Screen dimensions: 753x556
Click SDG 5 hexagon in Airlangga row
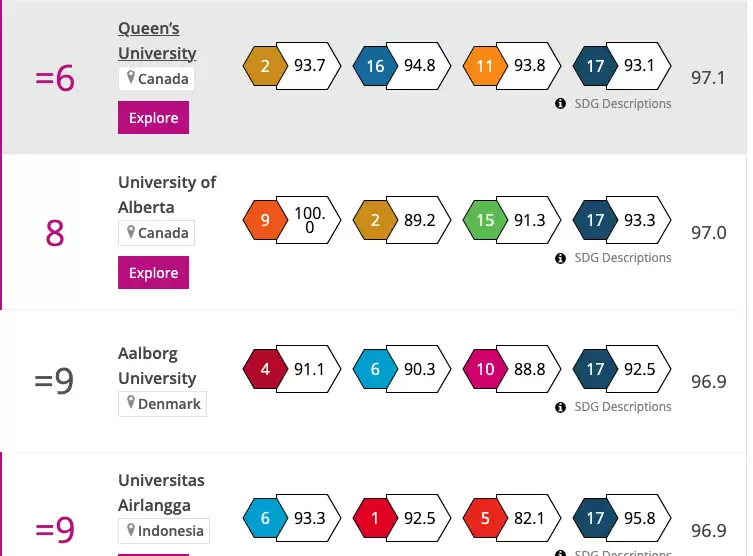point(485,518)
